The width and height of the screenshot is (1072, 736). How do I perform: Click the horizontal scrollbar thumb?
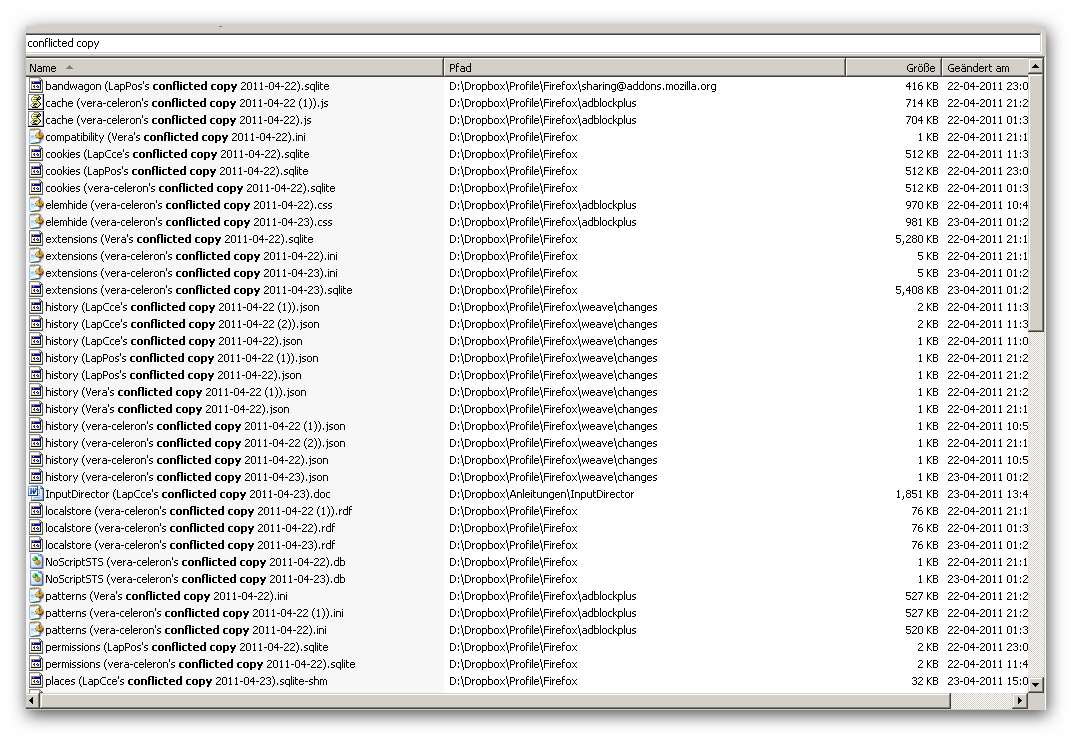coord(495,700)
